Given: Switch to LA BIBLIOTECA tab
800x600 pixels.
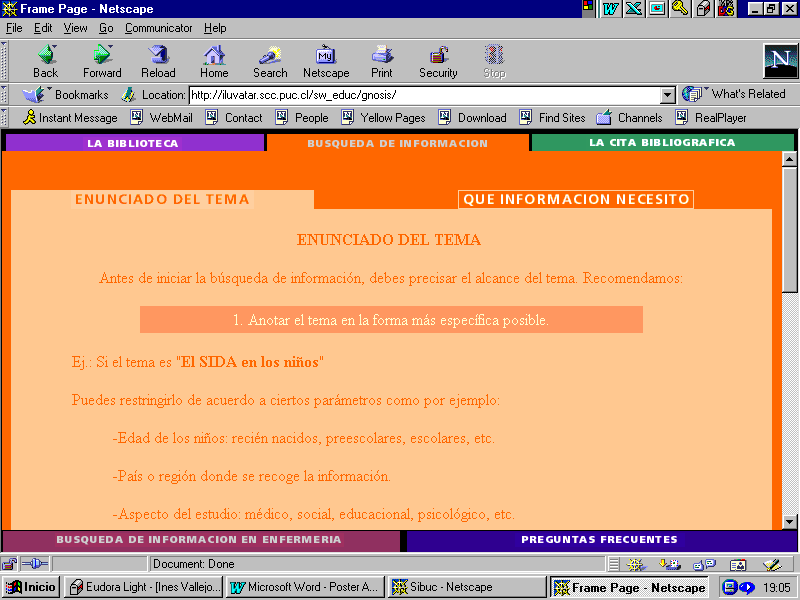Looking at the screenshot, I should point(133,143).
